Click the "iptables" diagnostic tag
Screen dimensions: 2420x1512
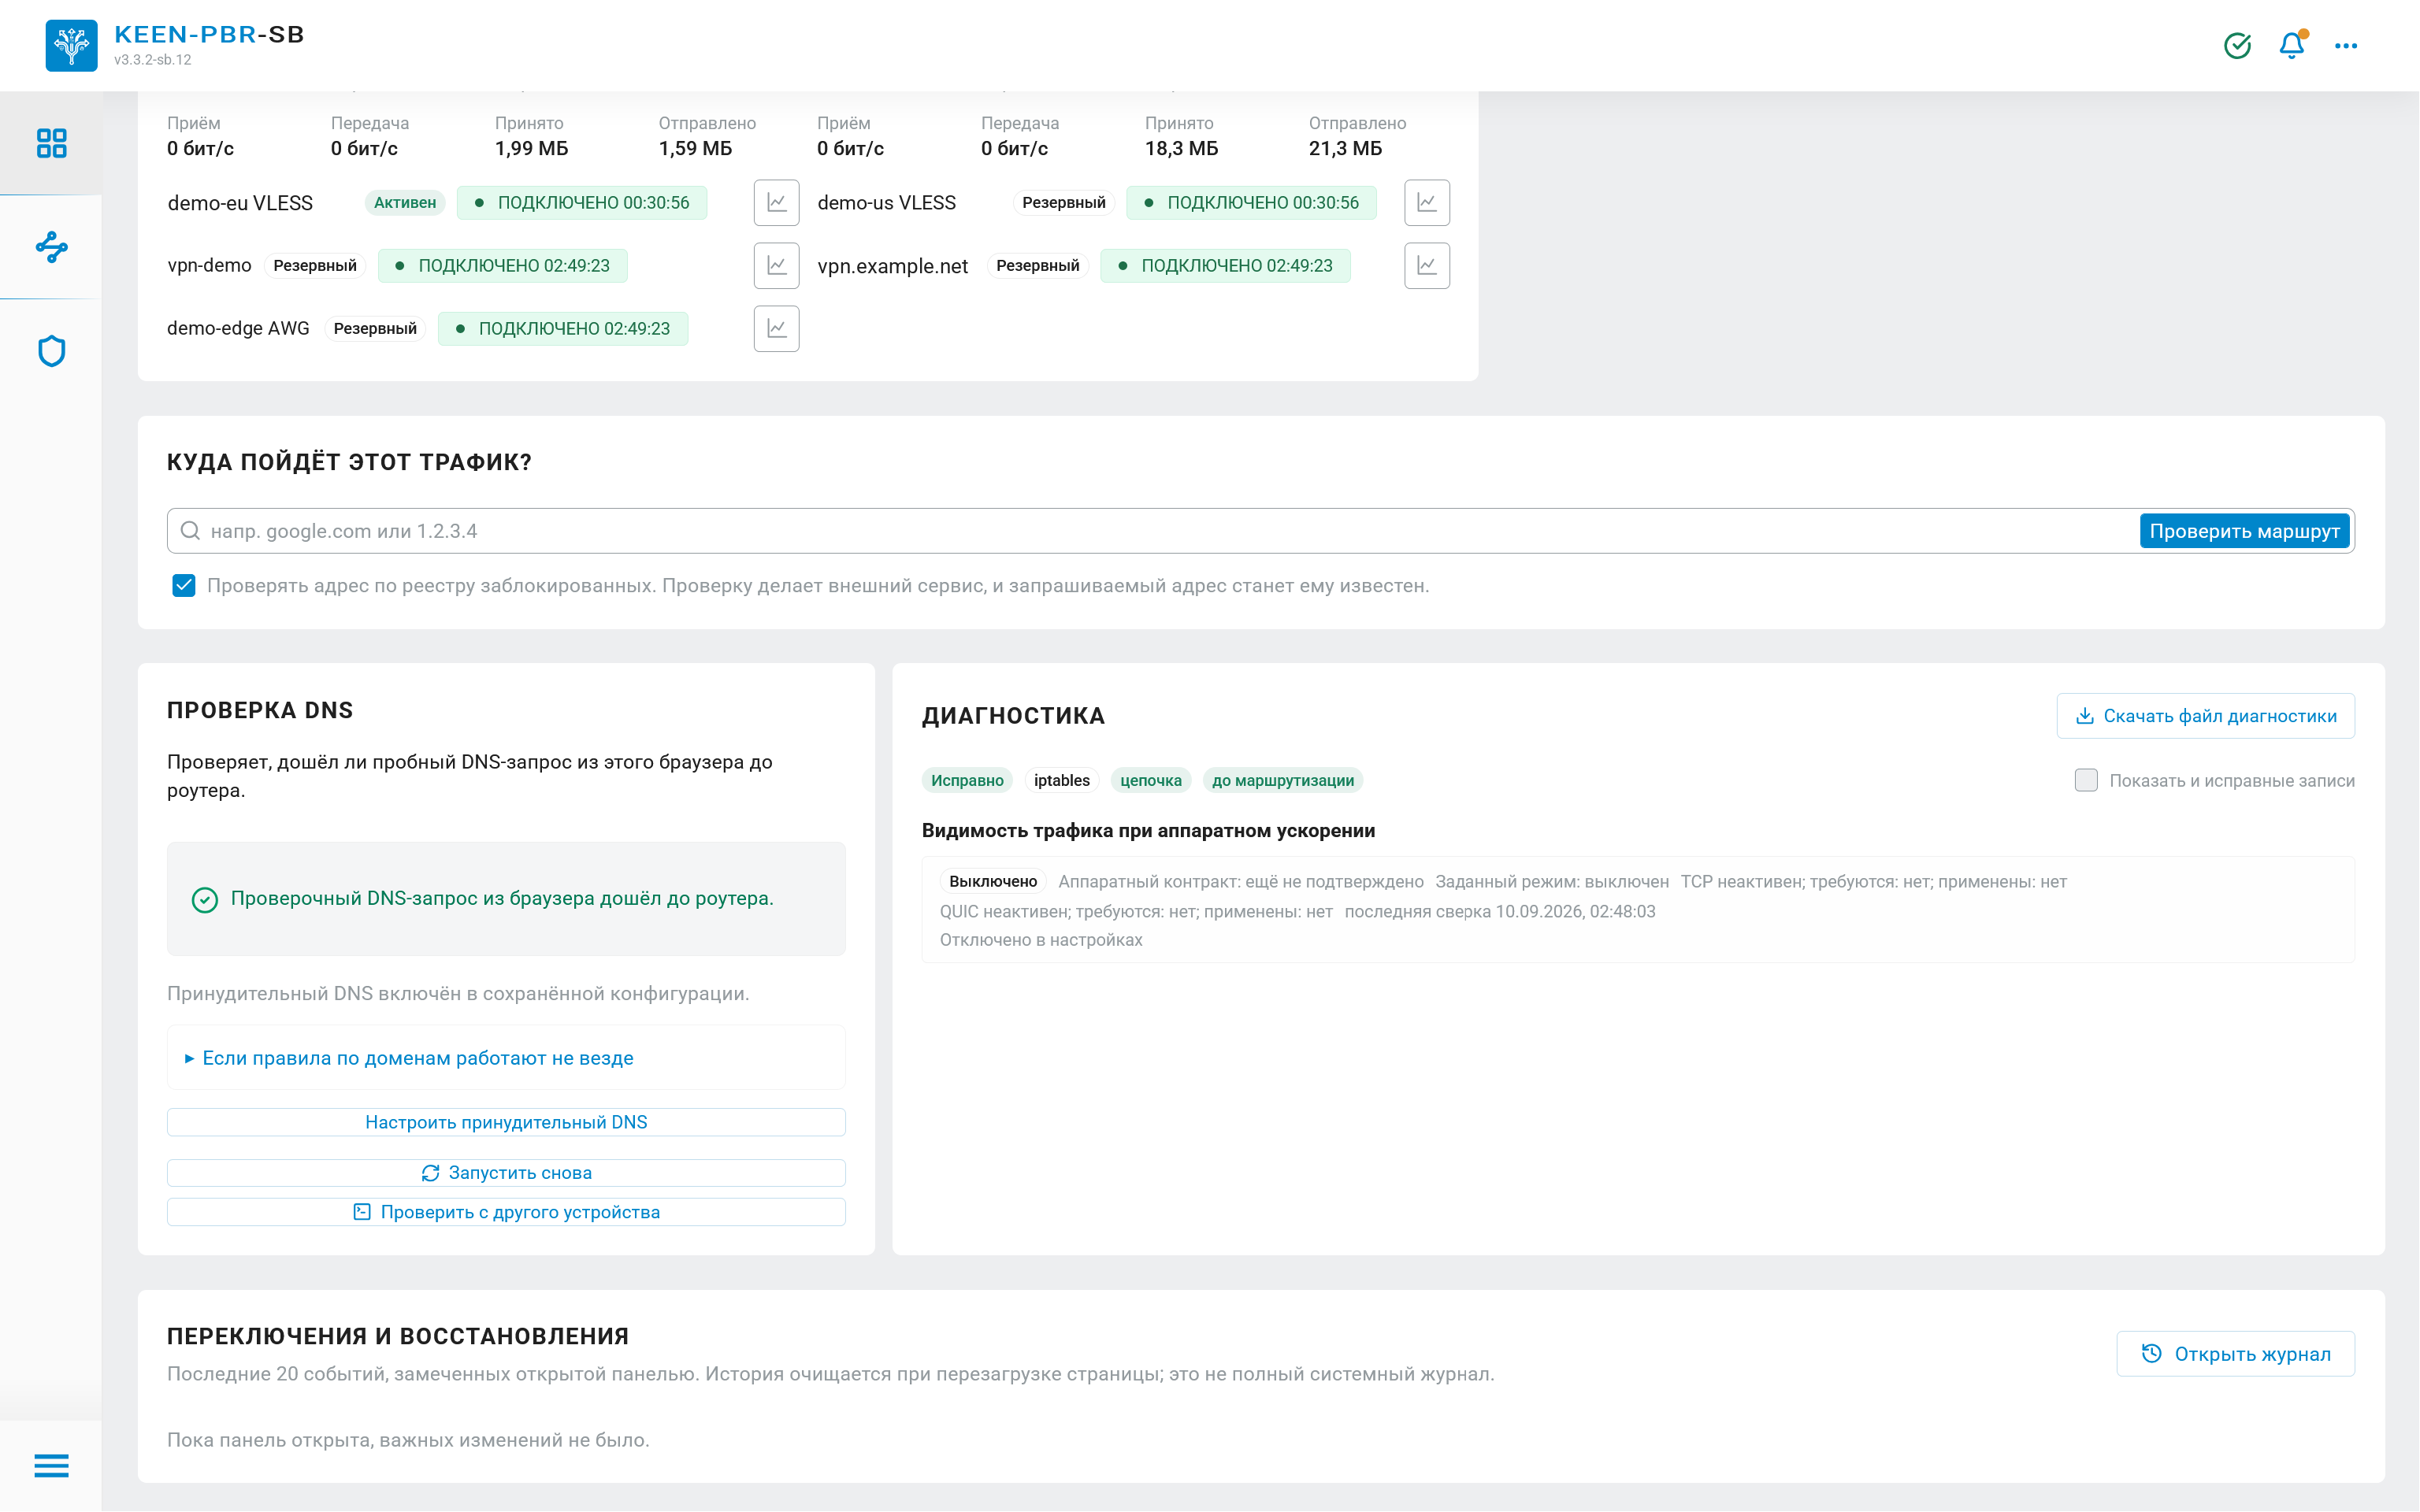pos(1062,780)
